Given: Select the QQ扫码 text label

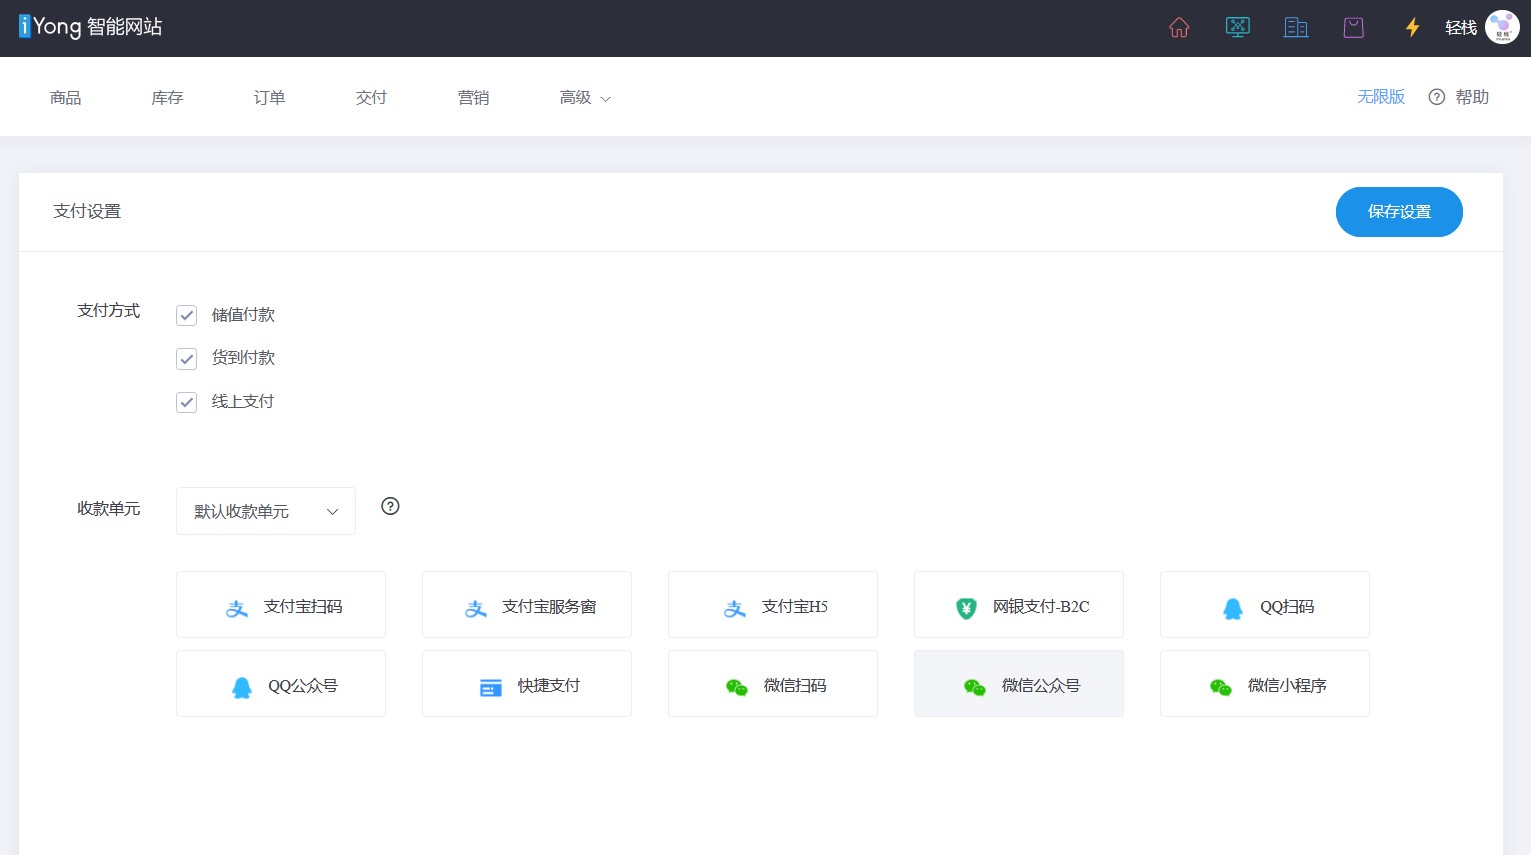Looking at the screenshot, I should tap(1287, 607).
